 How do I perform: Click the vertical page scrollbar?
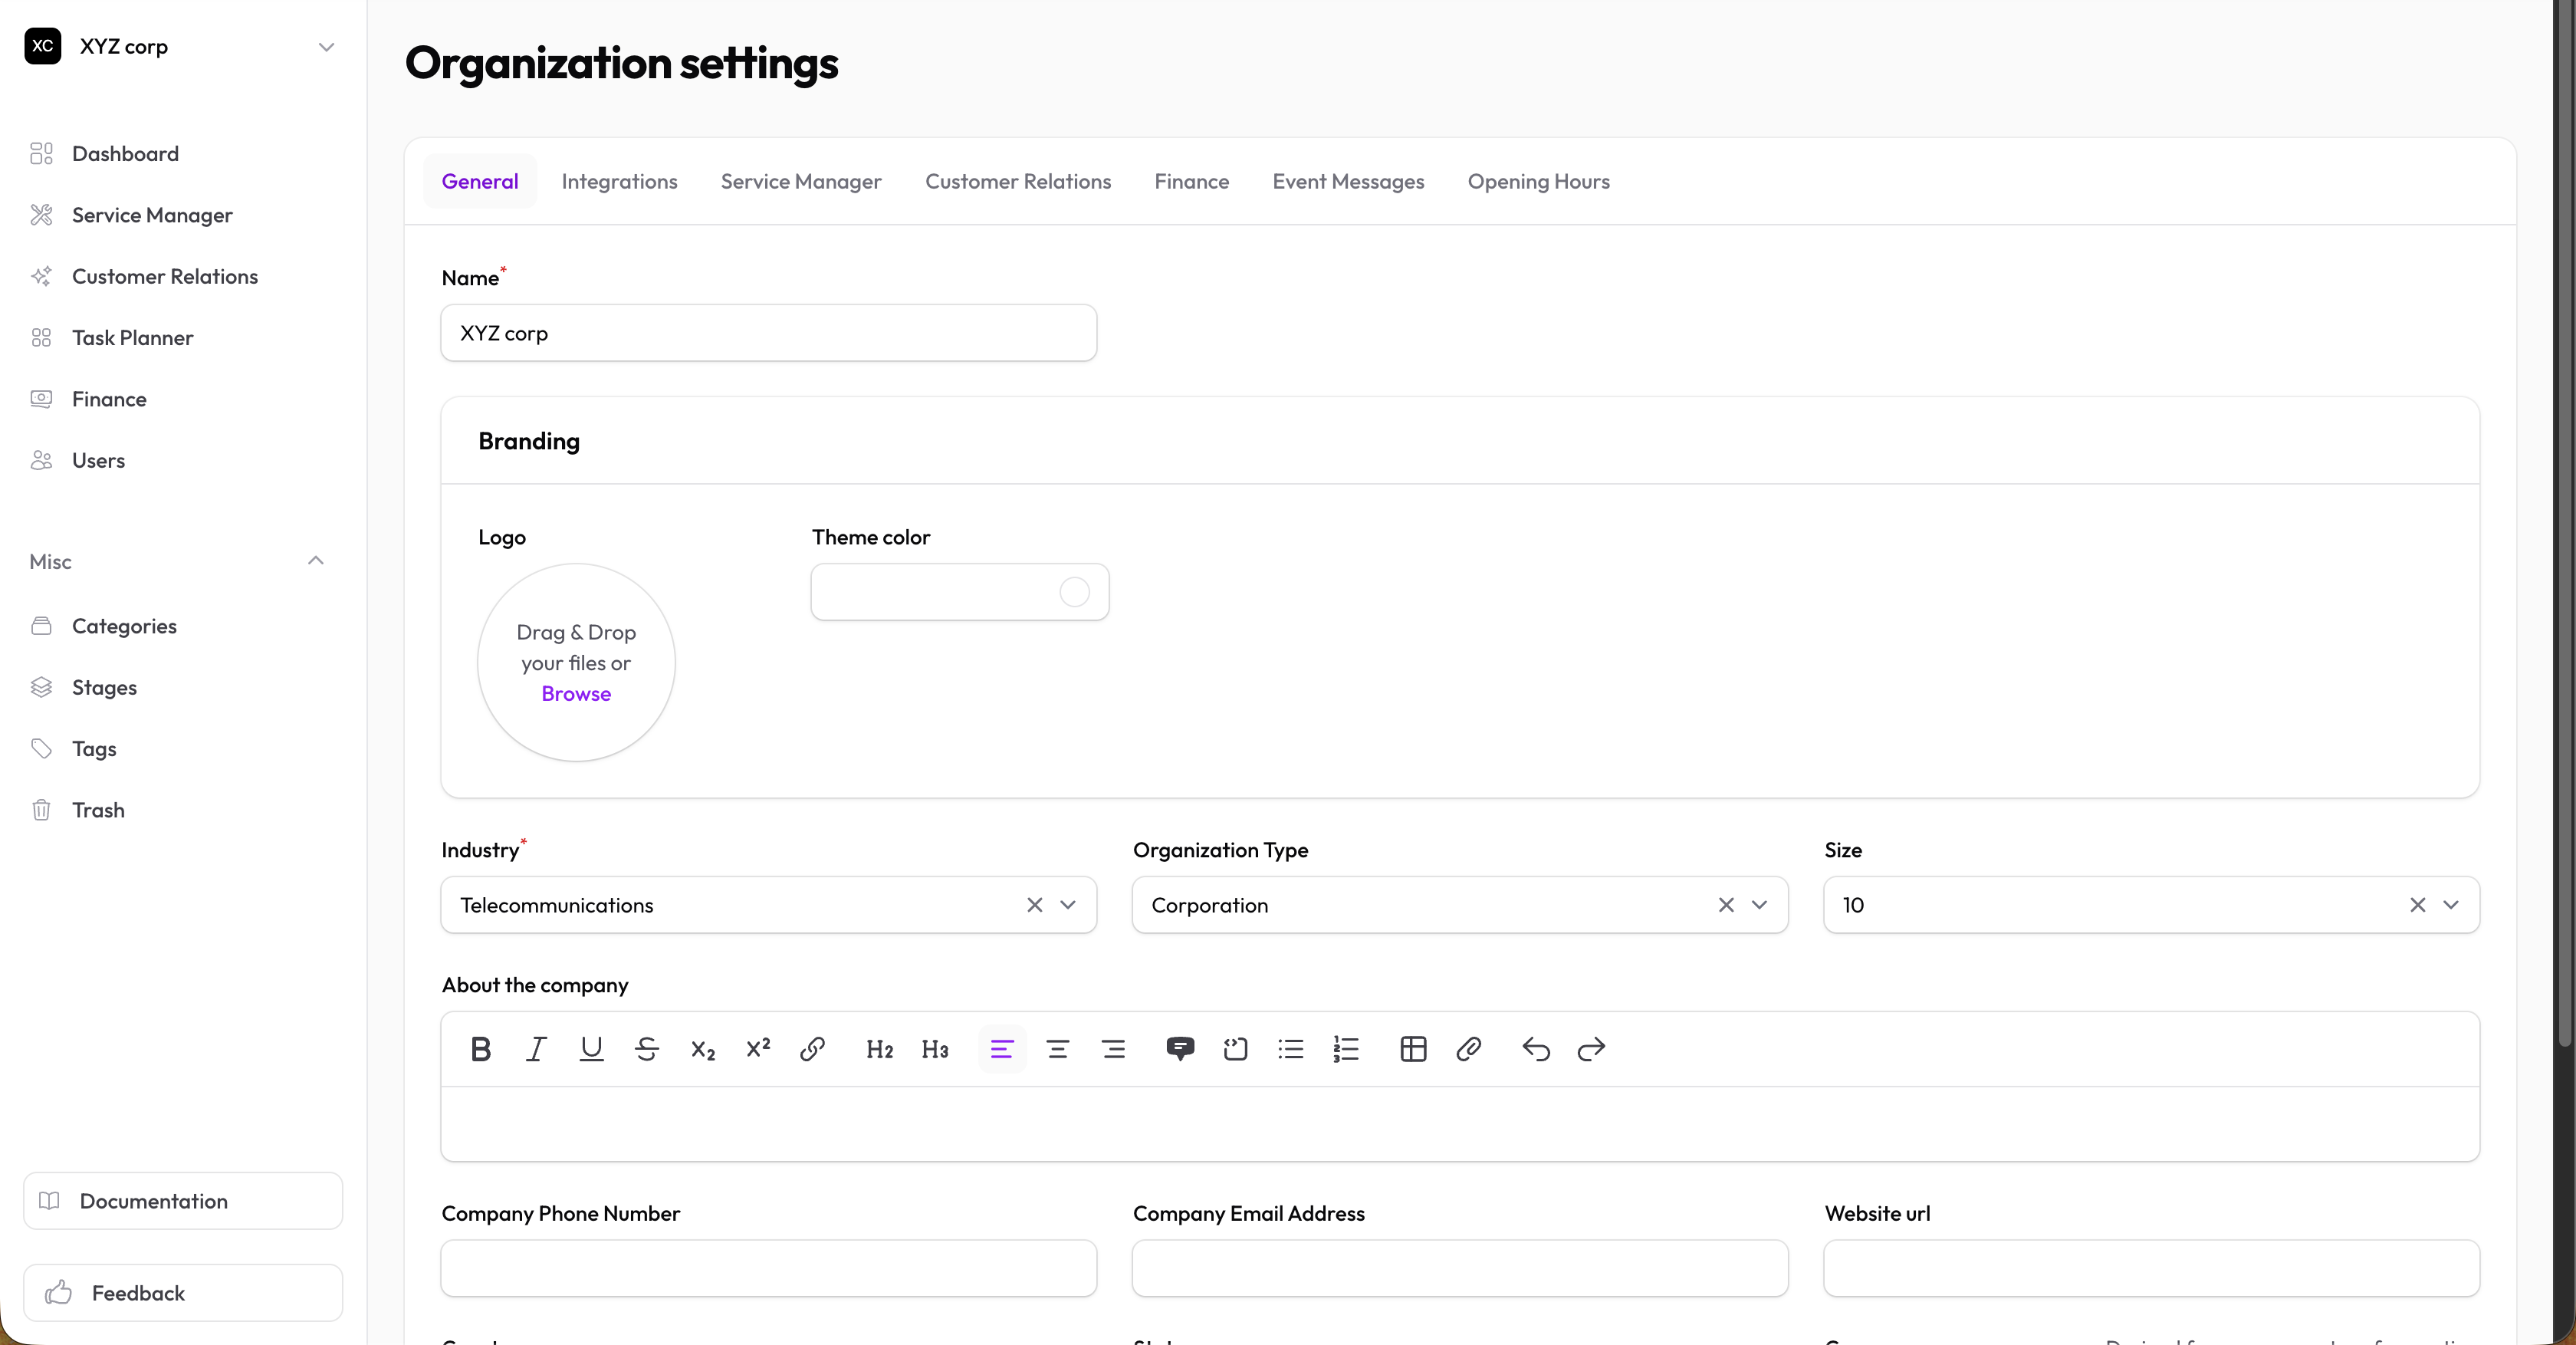click(2565, 524)
